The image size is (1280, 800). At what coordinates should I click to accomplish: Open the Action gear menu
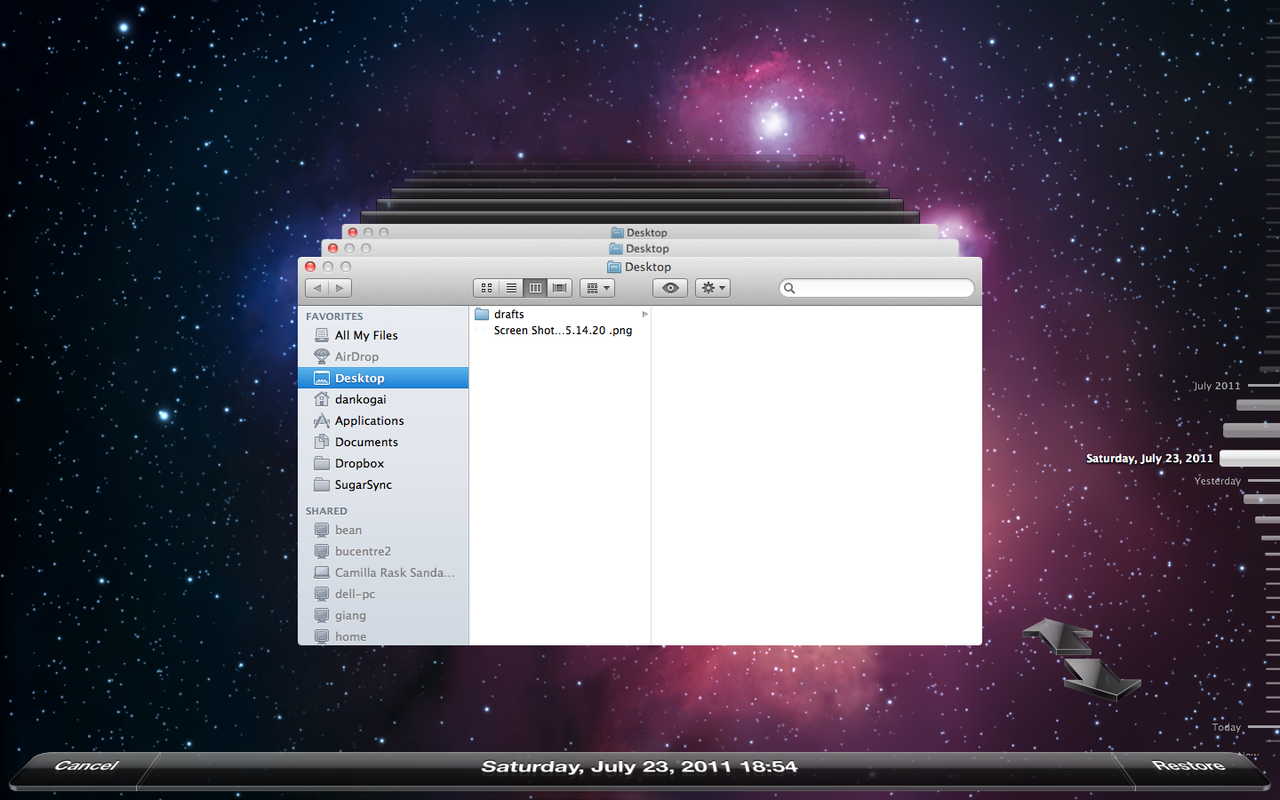[713, 288]
